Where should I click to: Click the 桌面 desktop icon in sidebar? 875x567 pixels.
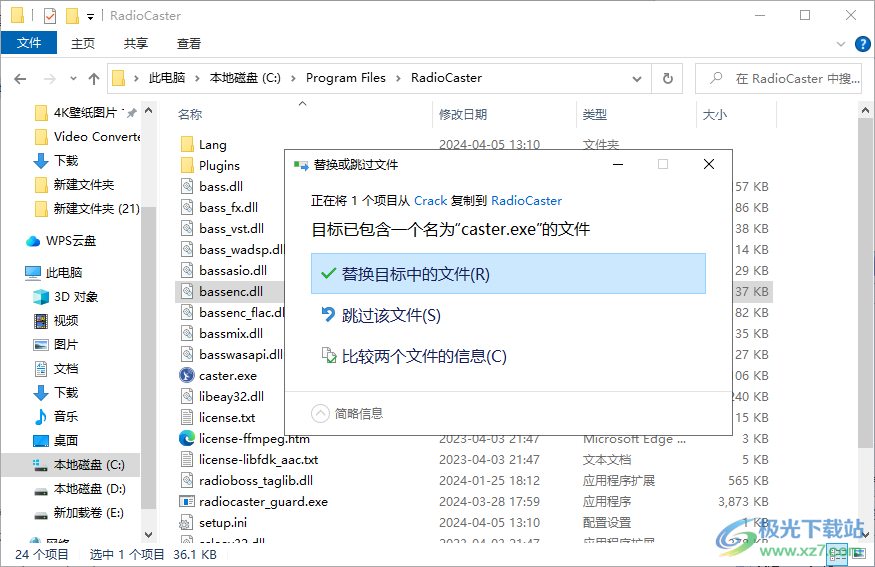click(41, 441)
